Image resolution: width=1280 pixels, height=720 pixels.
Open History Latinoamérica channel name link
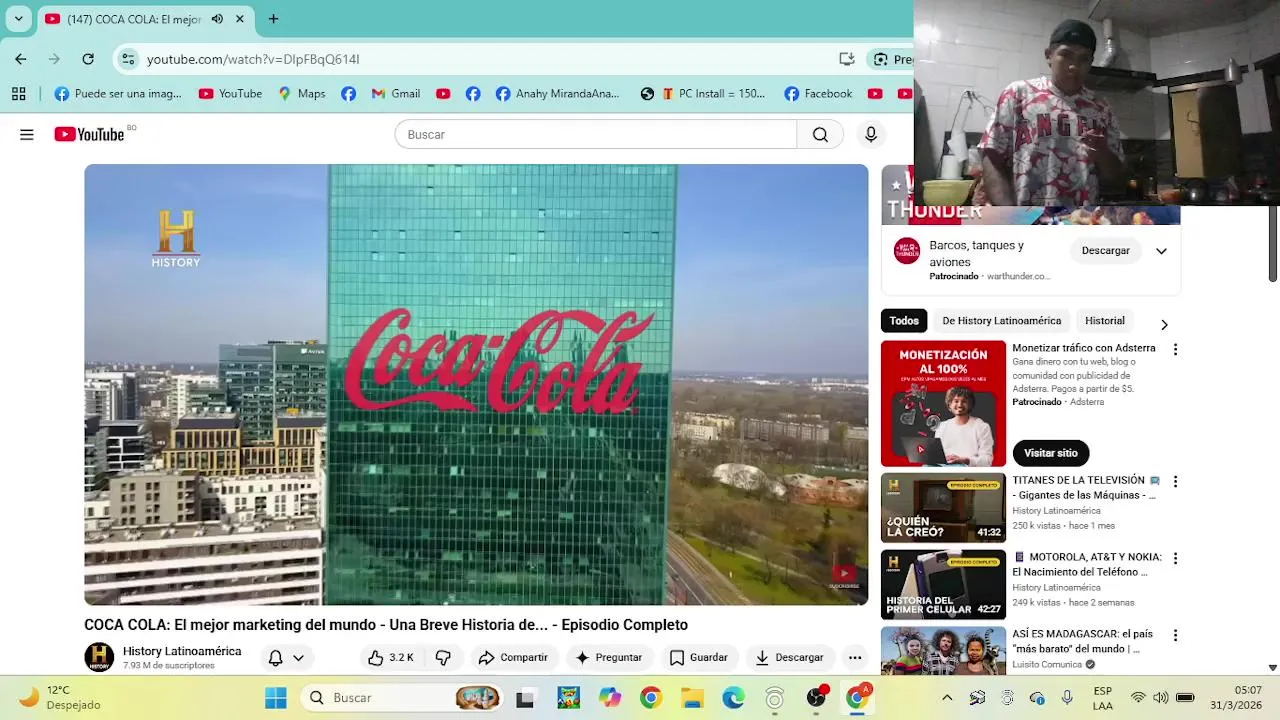pos(182,651)
